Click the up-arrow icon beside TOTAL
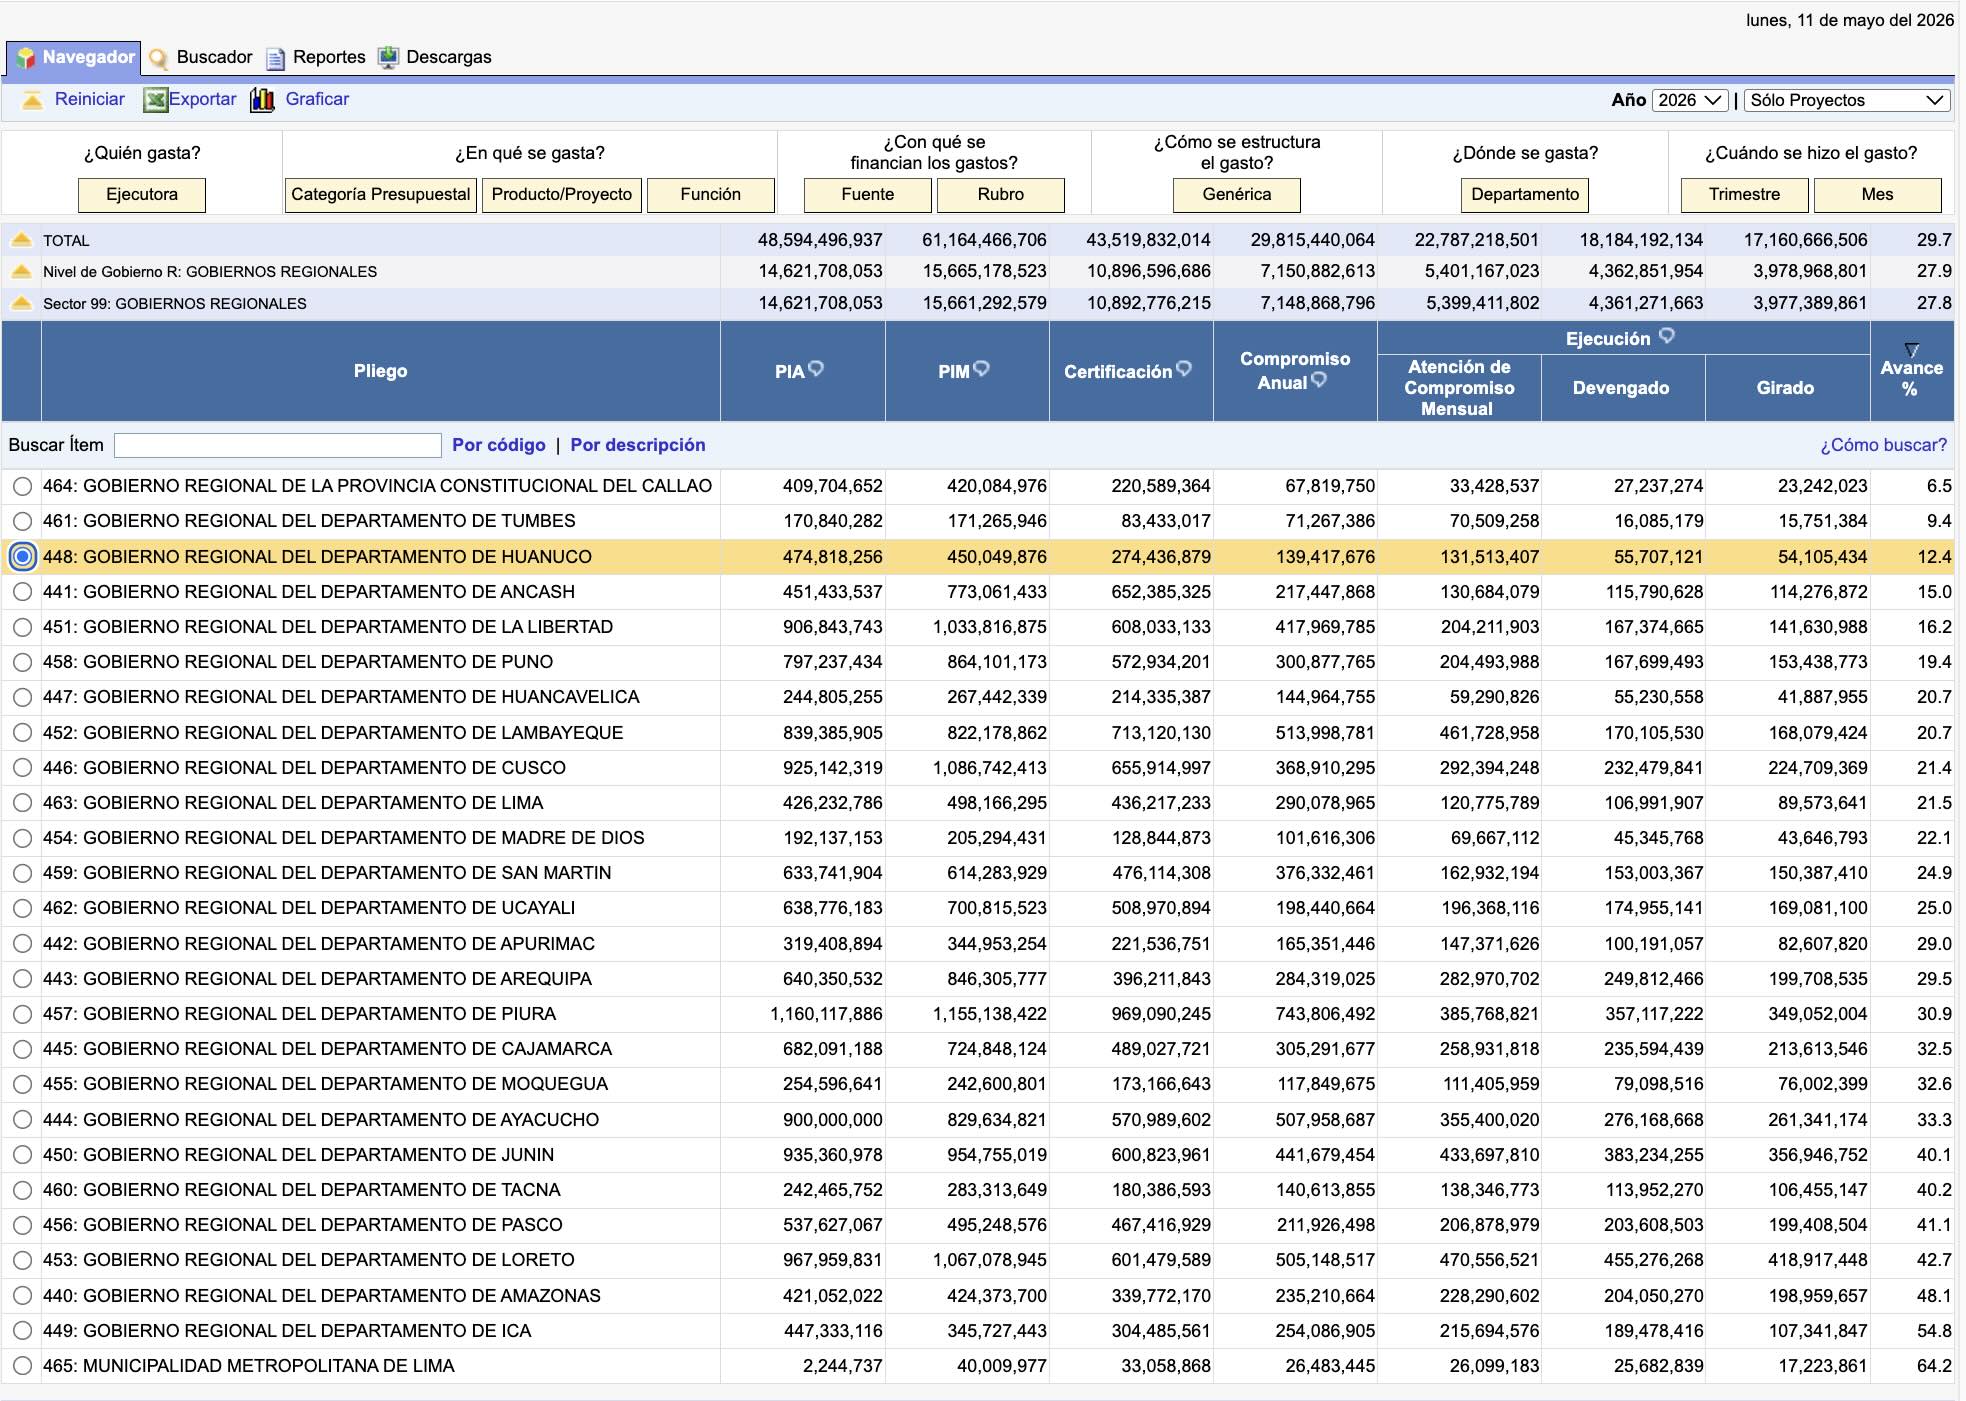1966x1401 pixels. (x=21, y=241)
